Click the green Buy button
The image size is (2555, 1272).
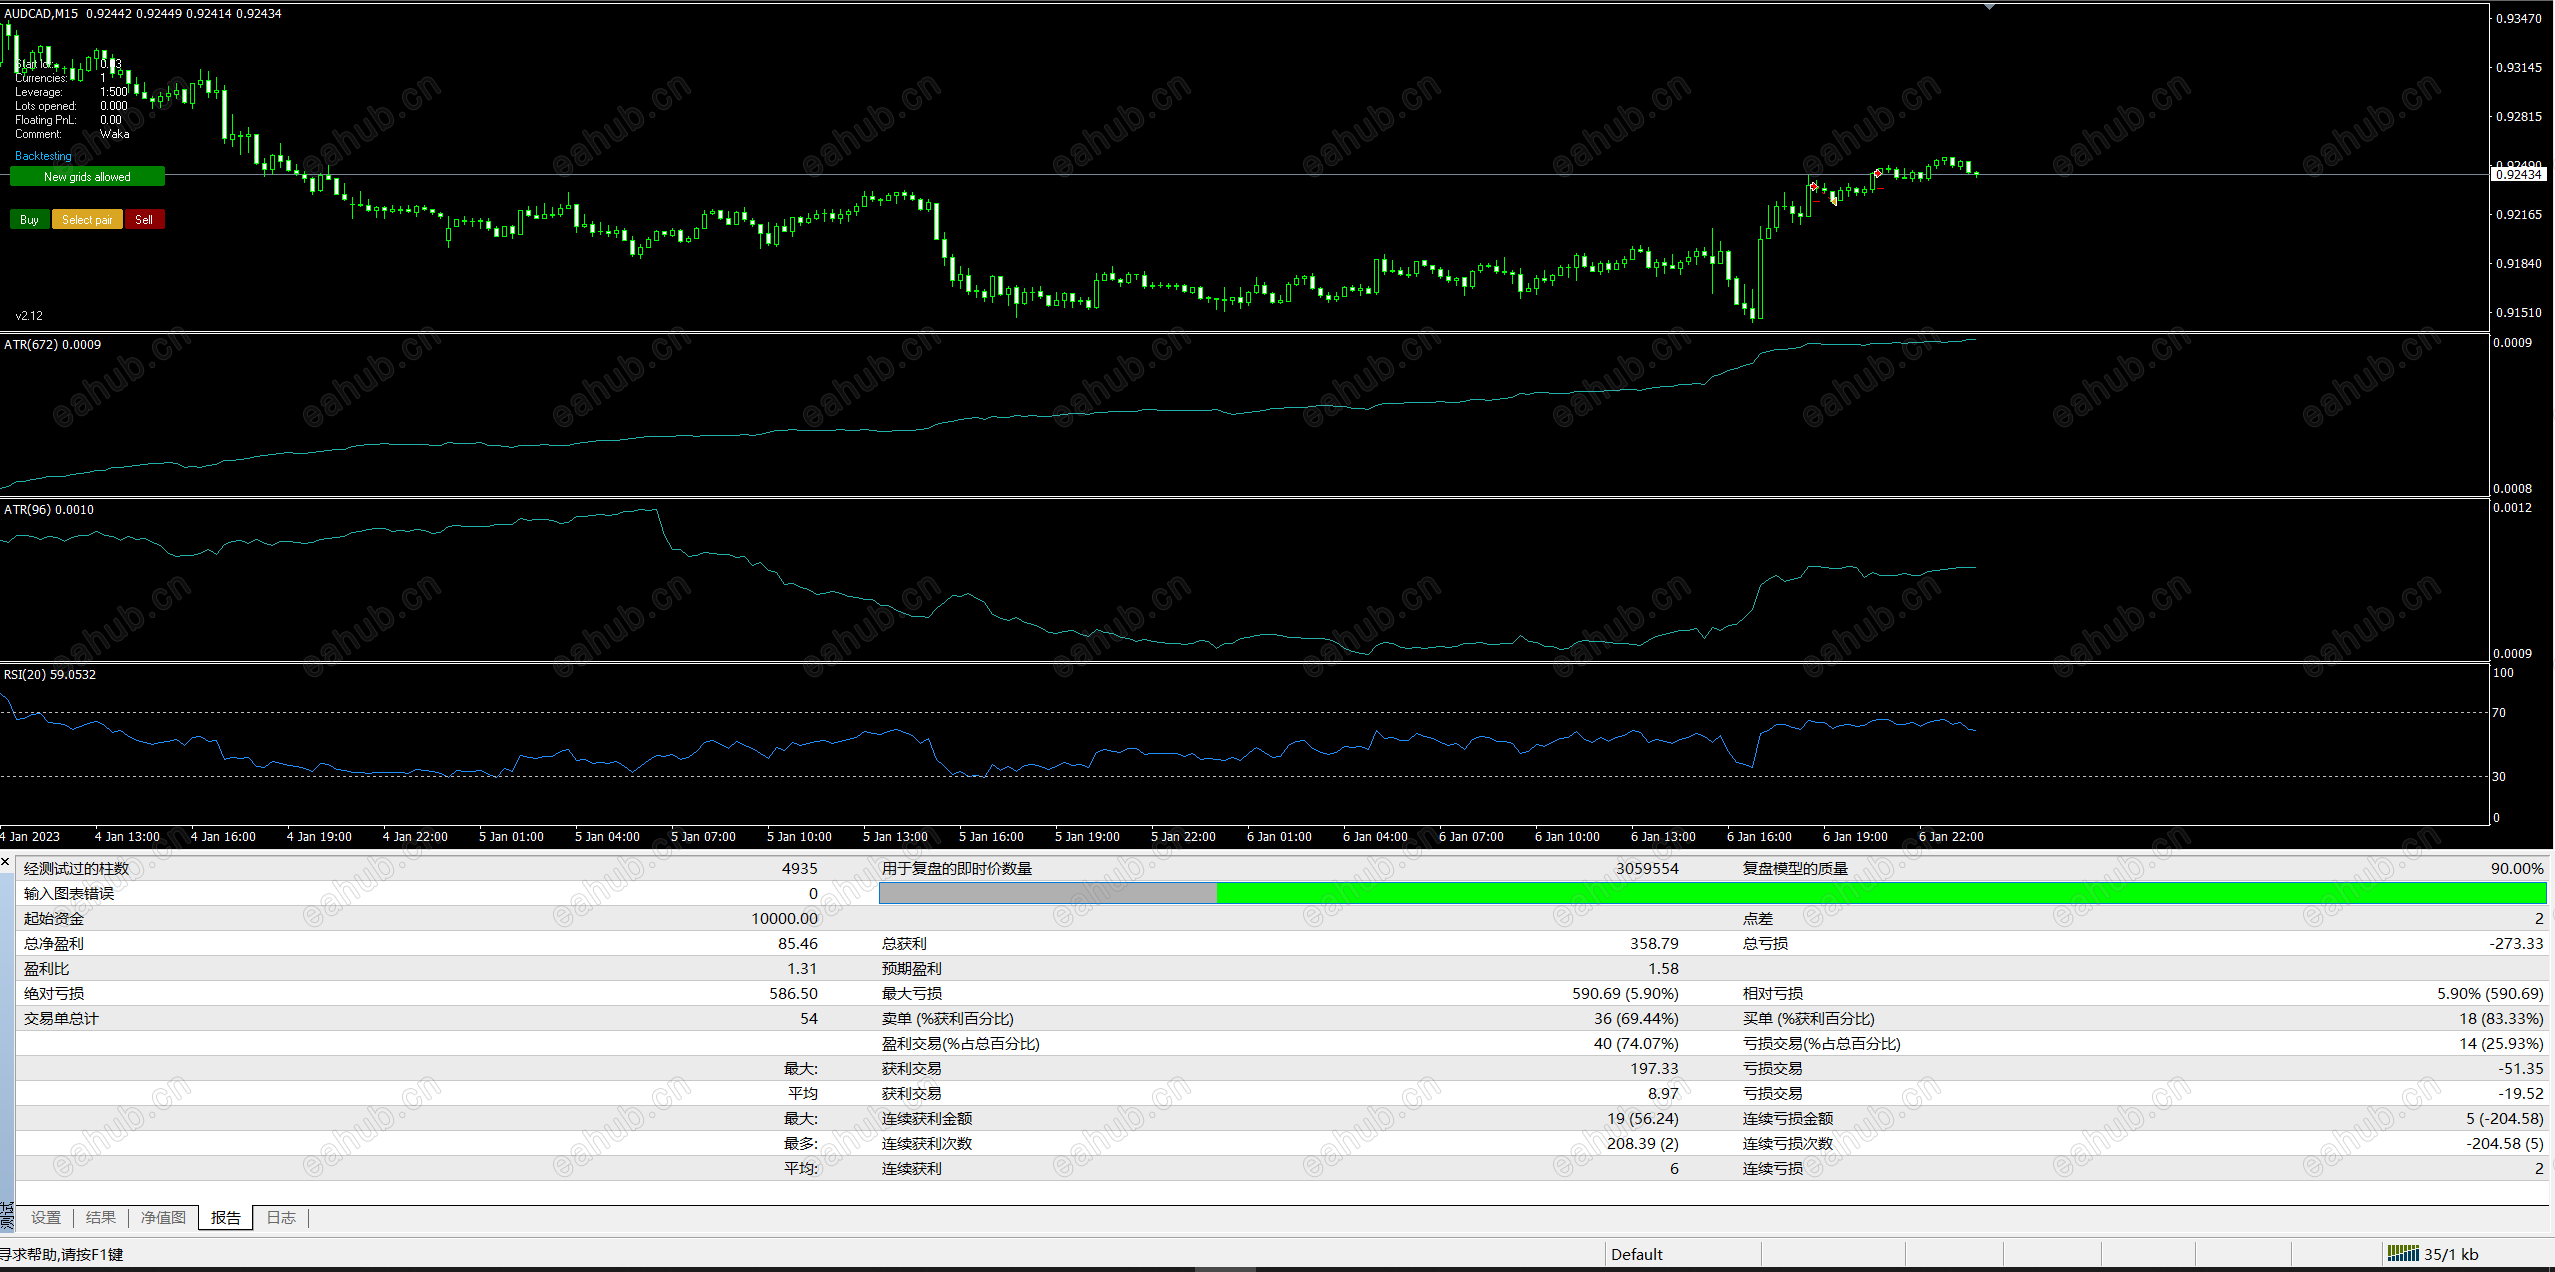29,220
